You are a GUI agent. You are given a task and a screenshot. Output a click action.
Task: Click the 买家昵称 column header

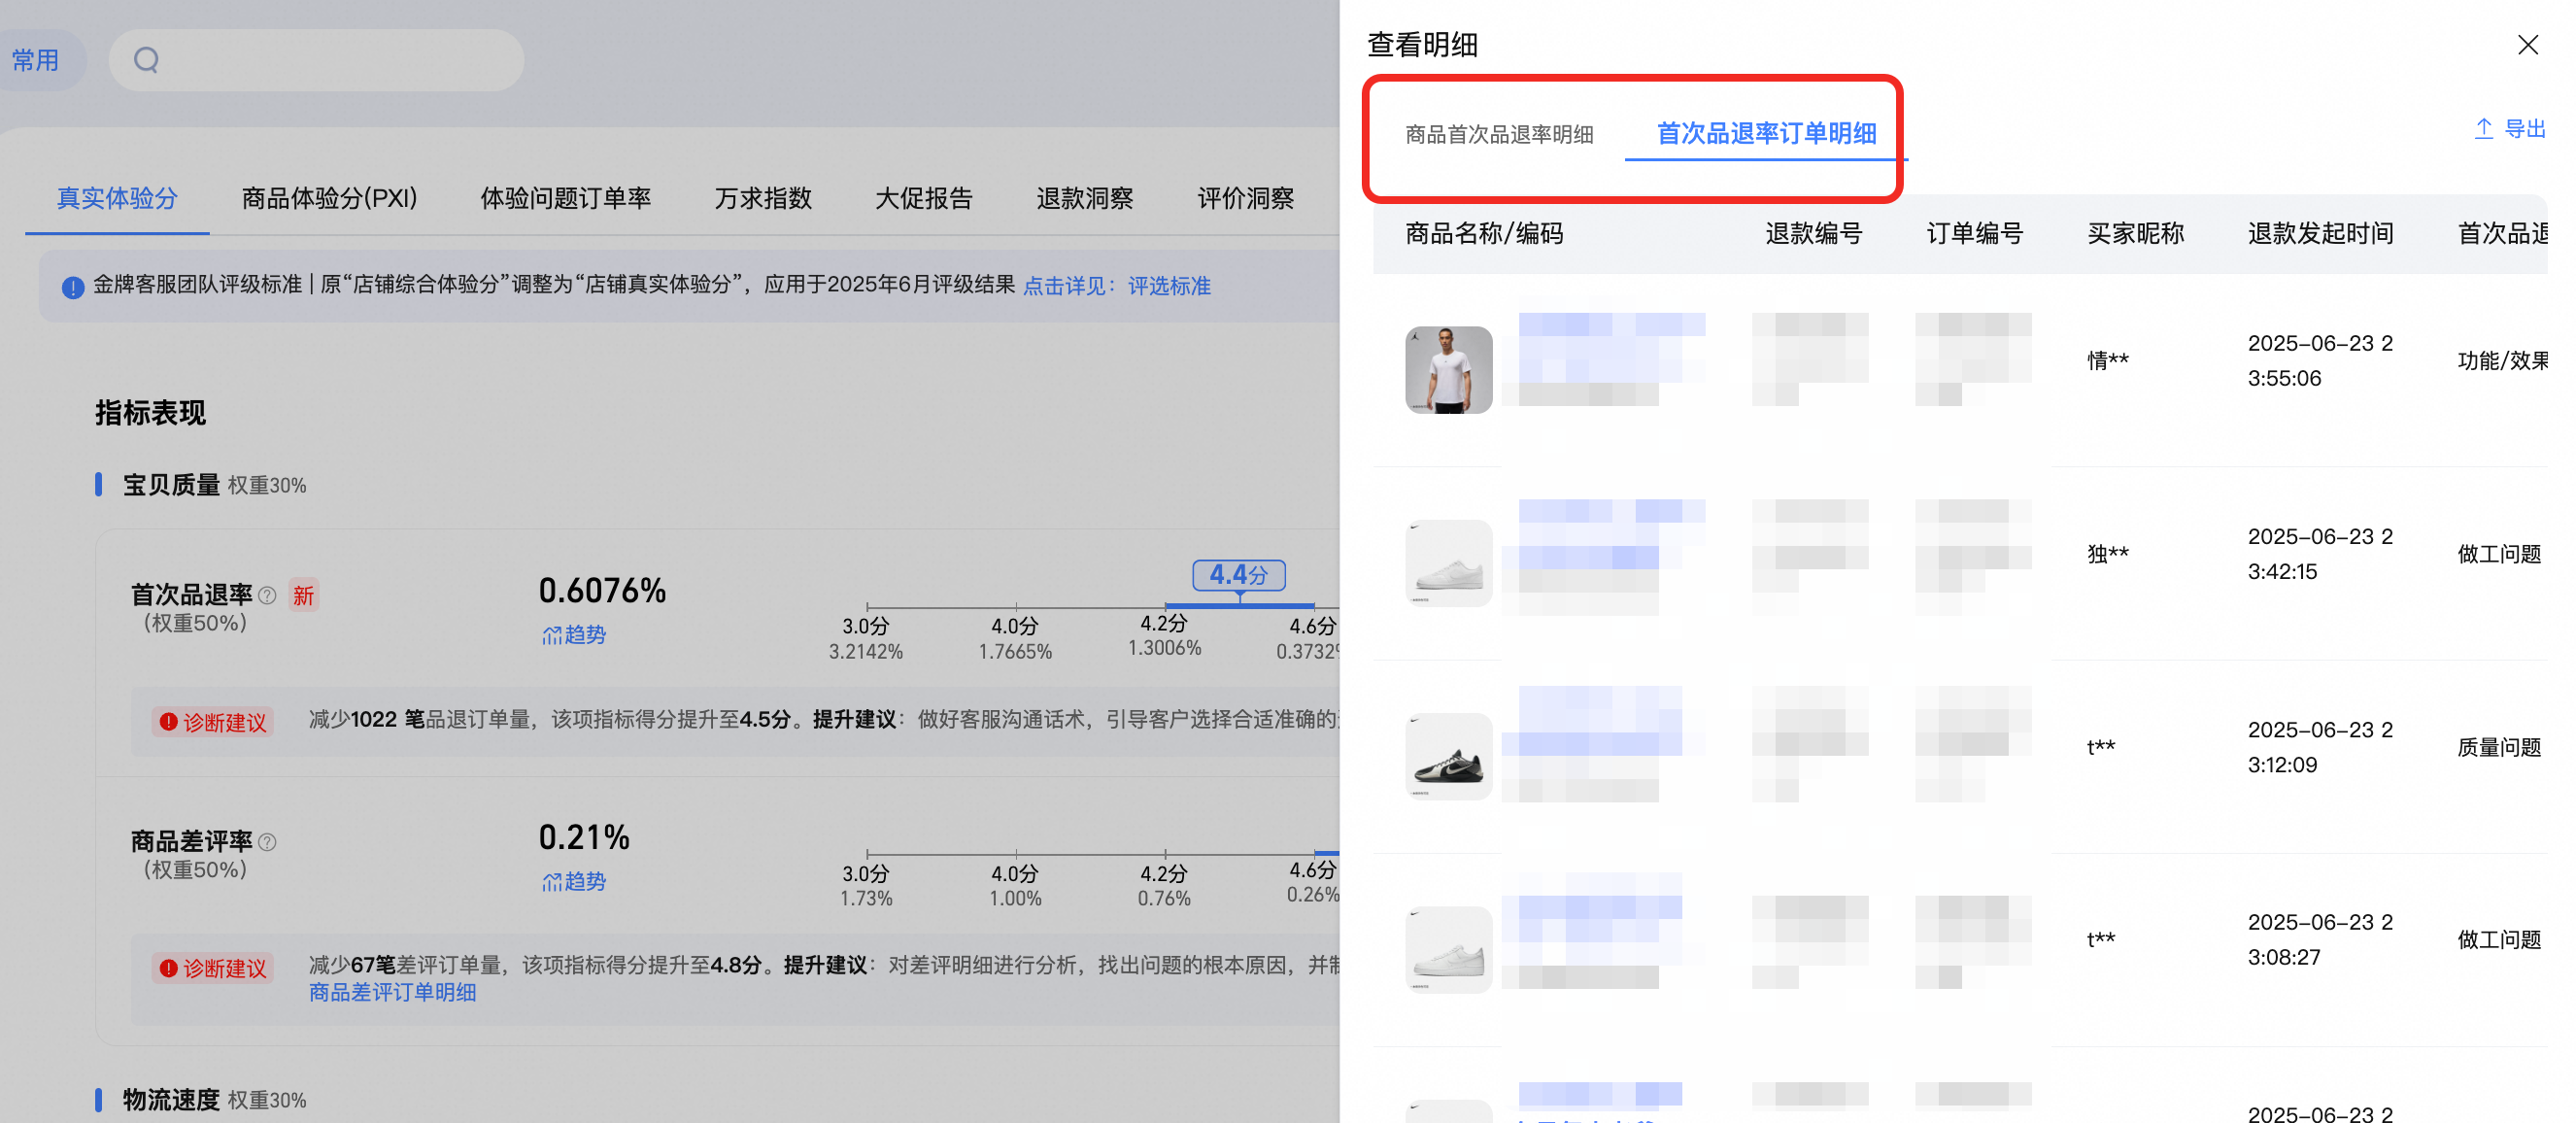[x=2136, y=233]
